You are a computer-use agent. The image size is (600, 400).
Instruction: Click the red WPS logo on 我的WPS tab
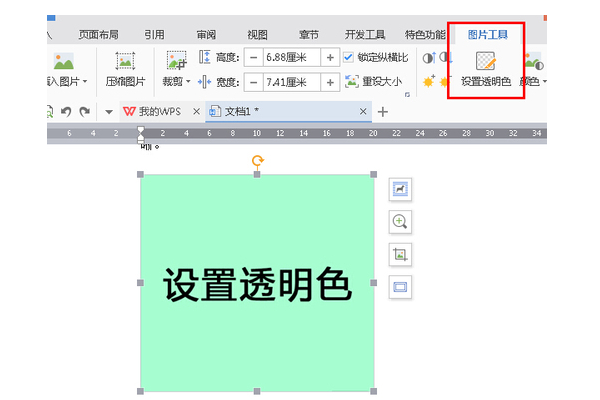(129, 111)
